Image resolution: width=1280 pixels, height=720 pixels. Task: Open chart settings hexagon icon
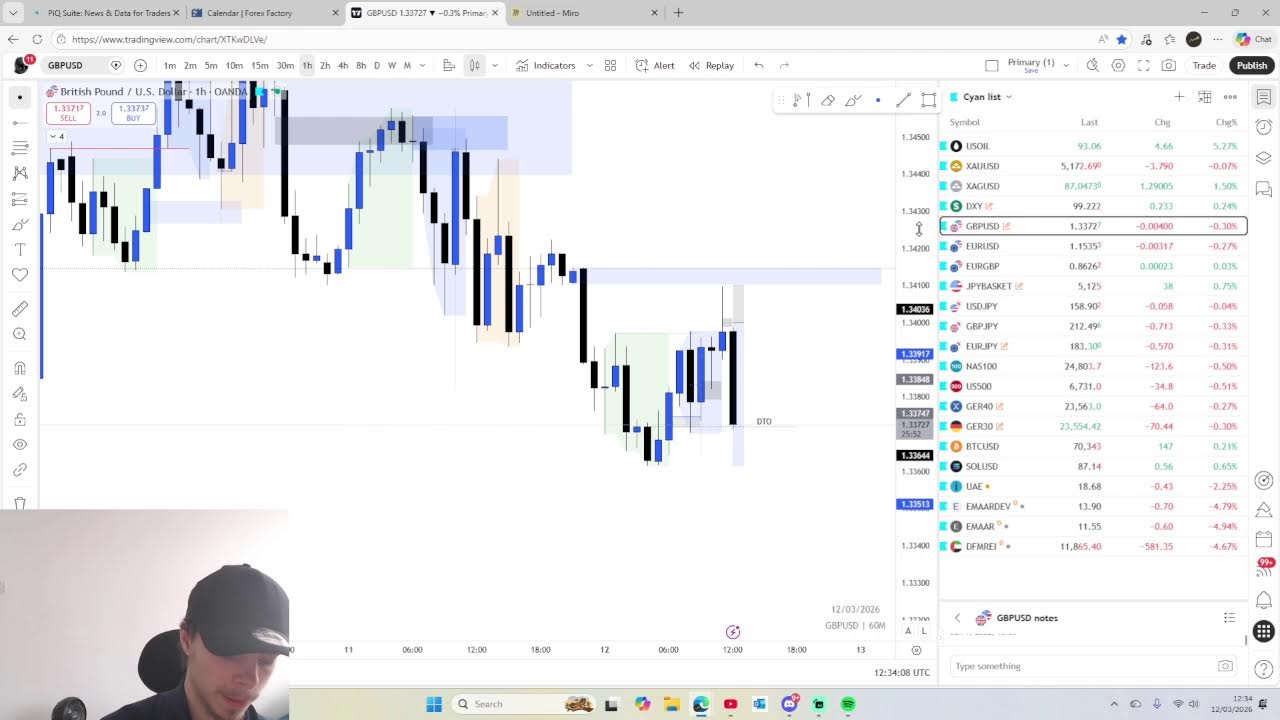tap(1118, 65)
